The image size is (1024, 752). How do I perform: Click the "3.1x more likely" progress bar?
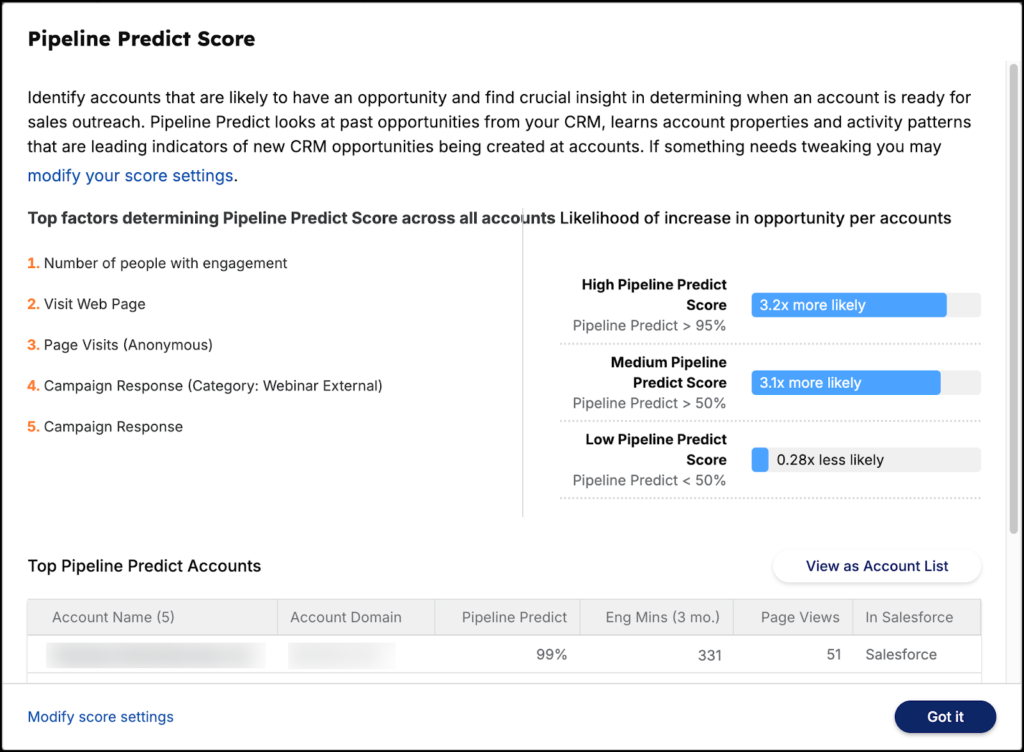(865, 383)
